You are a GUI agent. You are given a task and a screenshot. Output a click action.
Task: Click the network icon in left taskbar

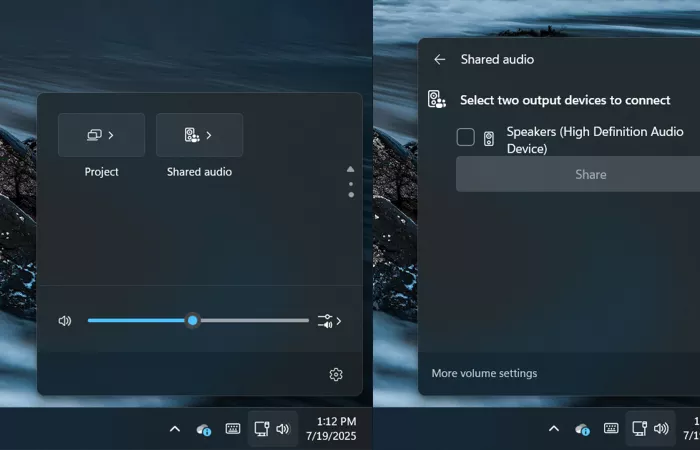coord(262,429)
